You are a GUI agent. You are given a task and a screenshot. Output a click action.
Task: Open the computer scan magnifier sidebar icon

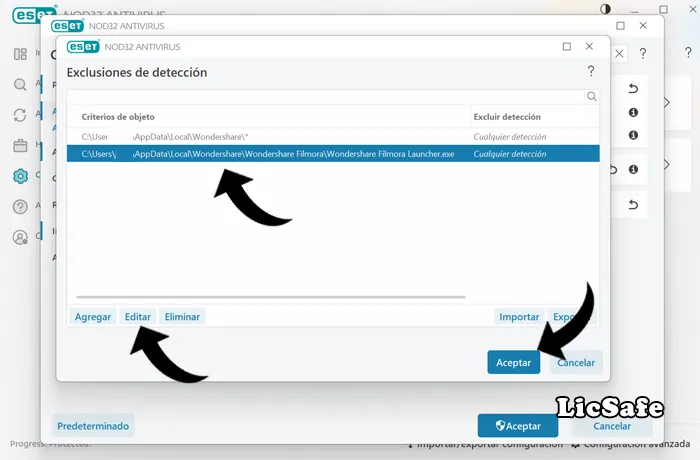(20, 84)
